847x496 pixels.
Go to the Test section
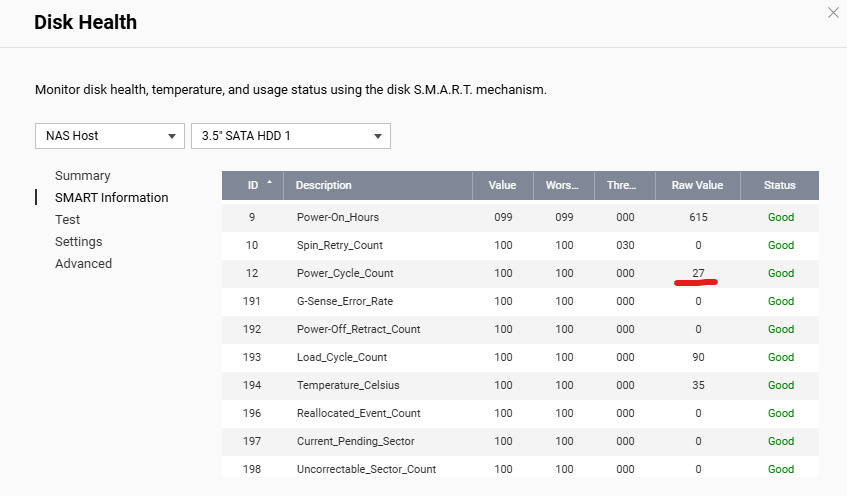[68, 219]
